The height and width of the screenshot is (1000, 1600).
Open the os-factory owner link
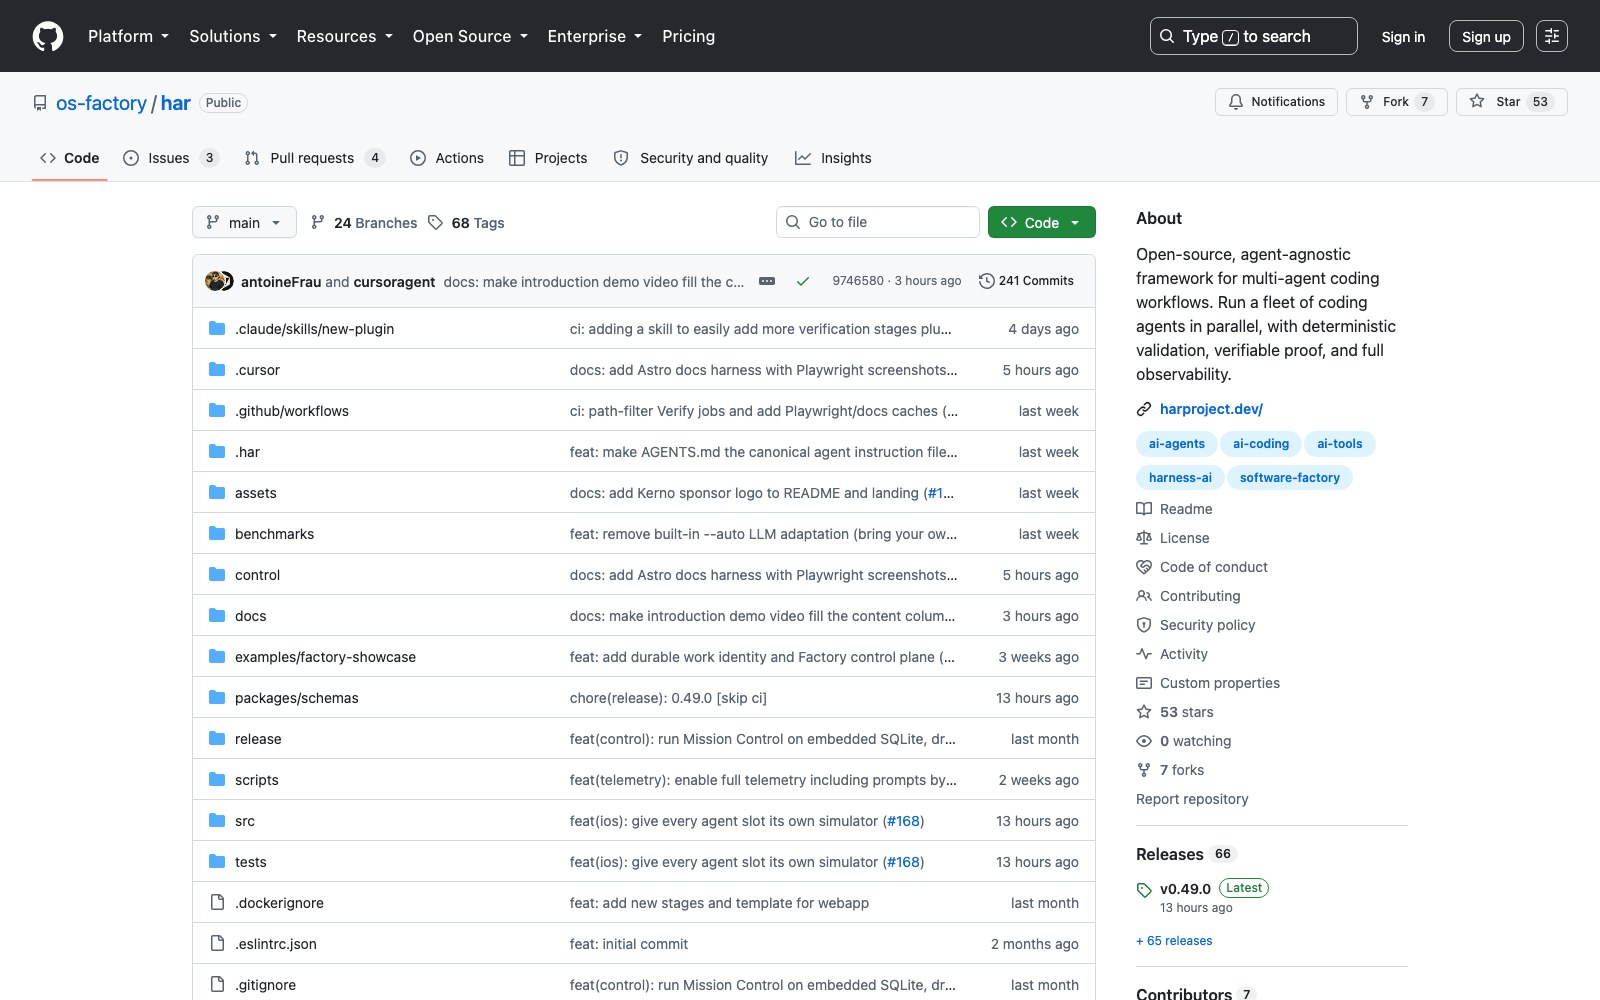coord(101,103)
